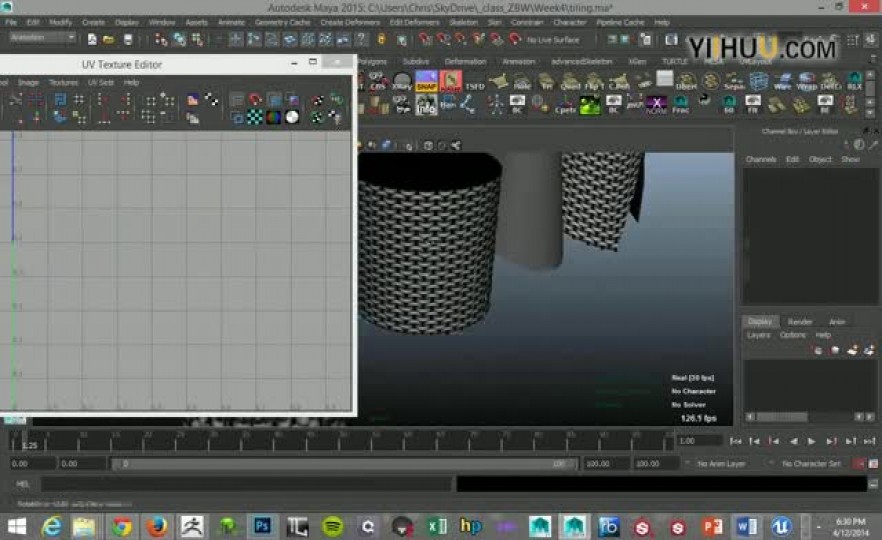This screenshot has height=540, width=882.
Task: Select the Subdivs shelf tab
Action: (x=416, y=61)
